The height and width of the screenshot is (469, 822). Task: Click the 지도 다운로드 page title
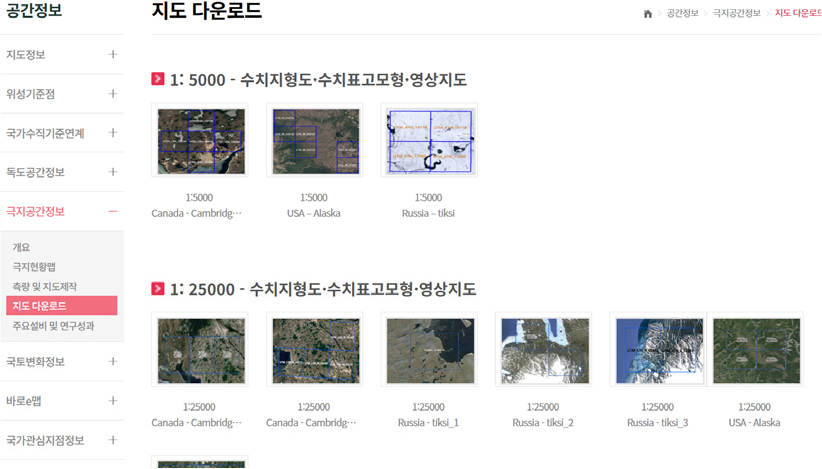point(207,10)
